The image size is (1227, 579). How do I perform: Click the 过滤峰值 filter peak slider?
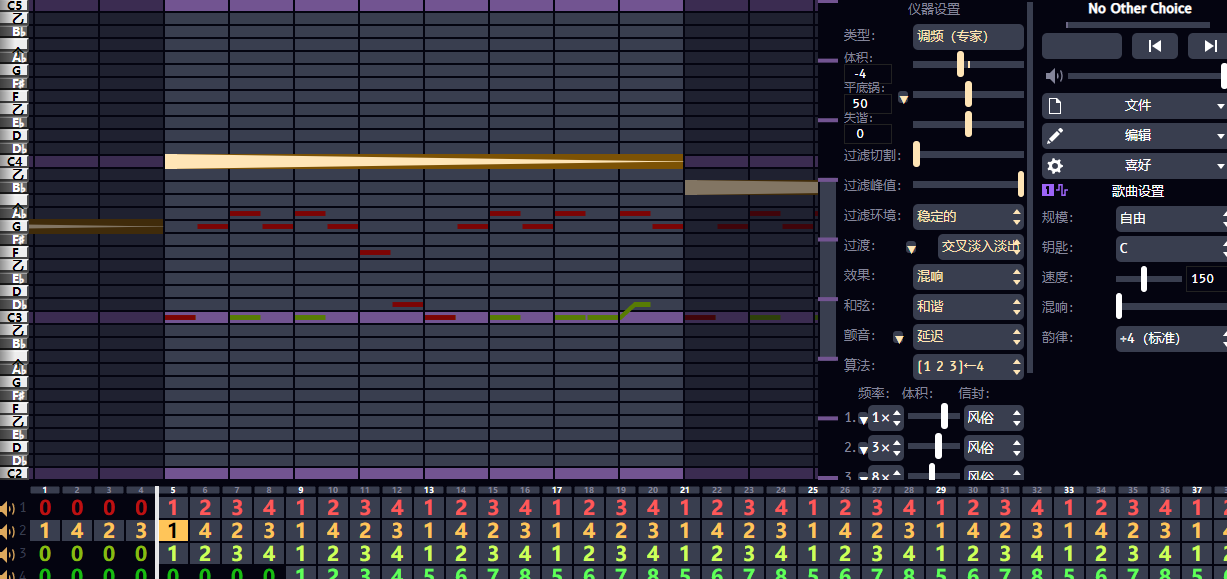pyautogui.click(x=968, y=185)
